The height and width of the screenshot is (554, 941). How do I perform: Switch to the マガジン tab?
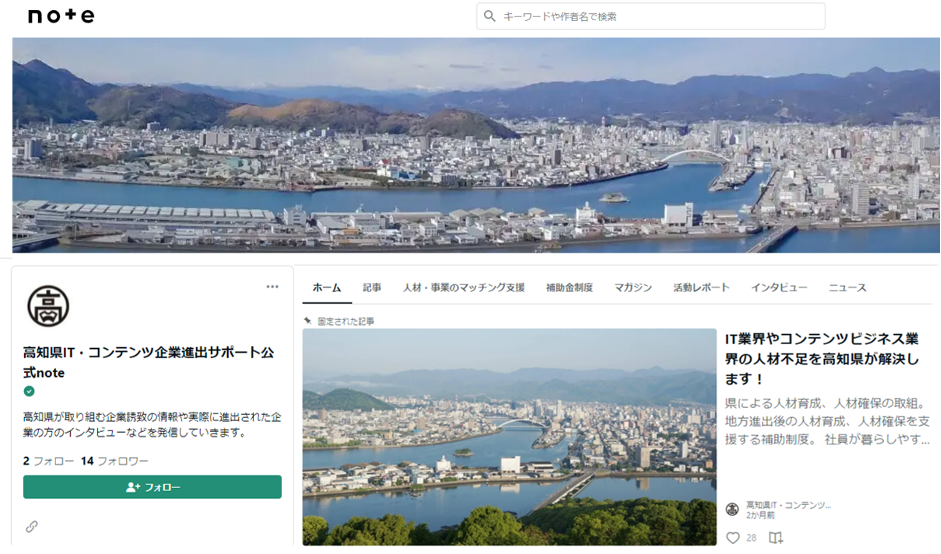pos(633,288)
